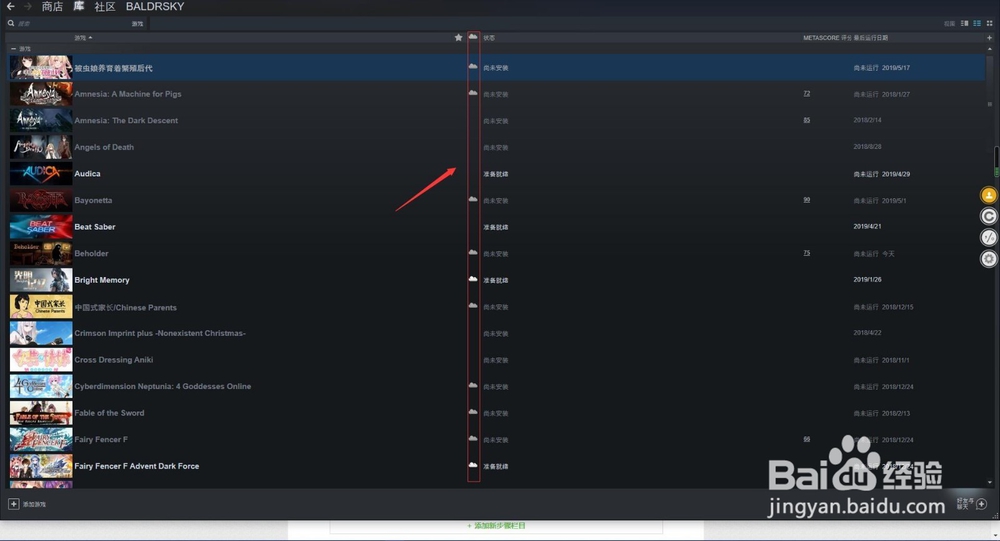Switch to list view layout icon

(x=976, y=24)
